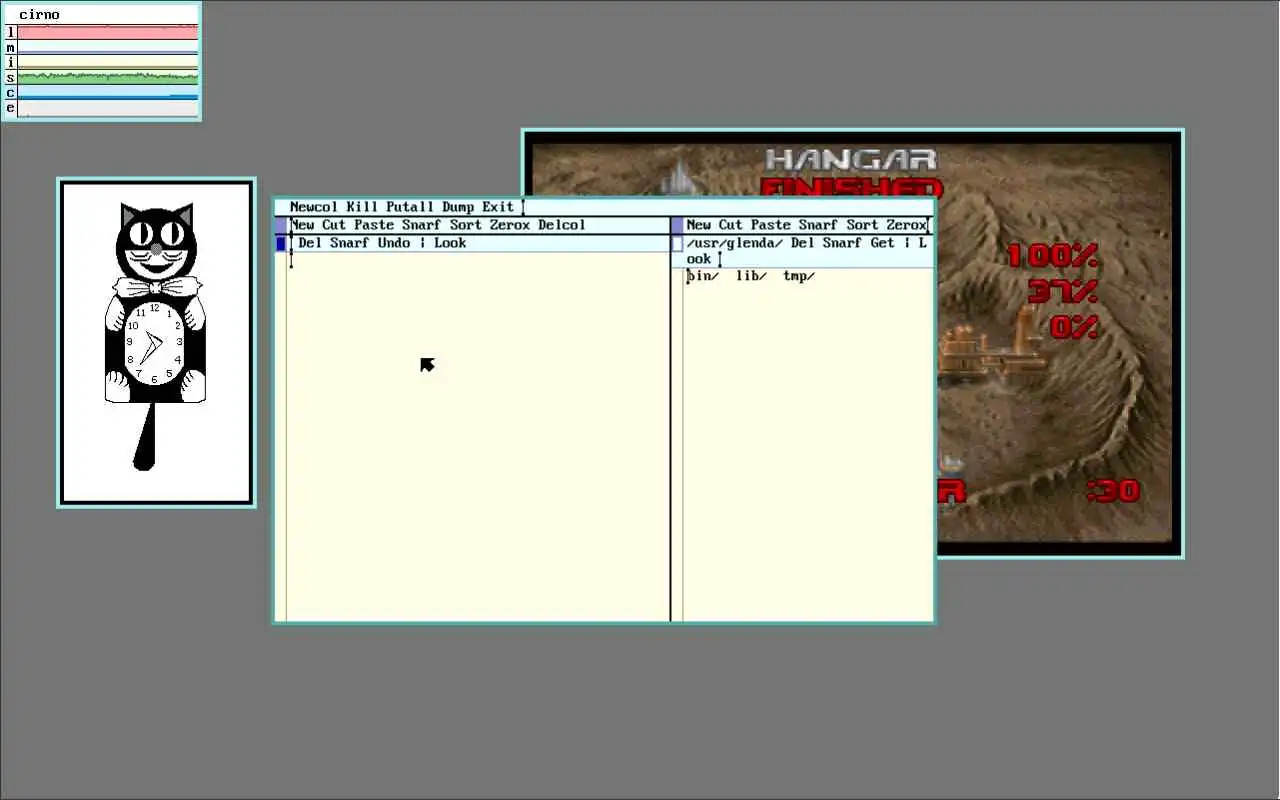Click Exit in acme's top tag
Viewport: 1280px width, 800px height.
[498, 207]
